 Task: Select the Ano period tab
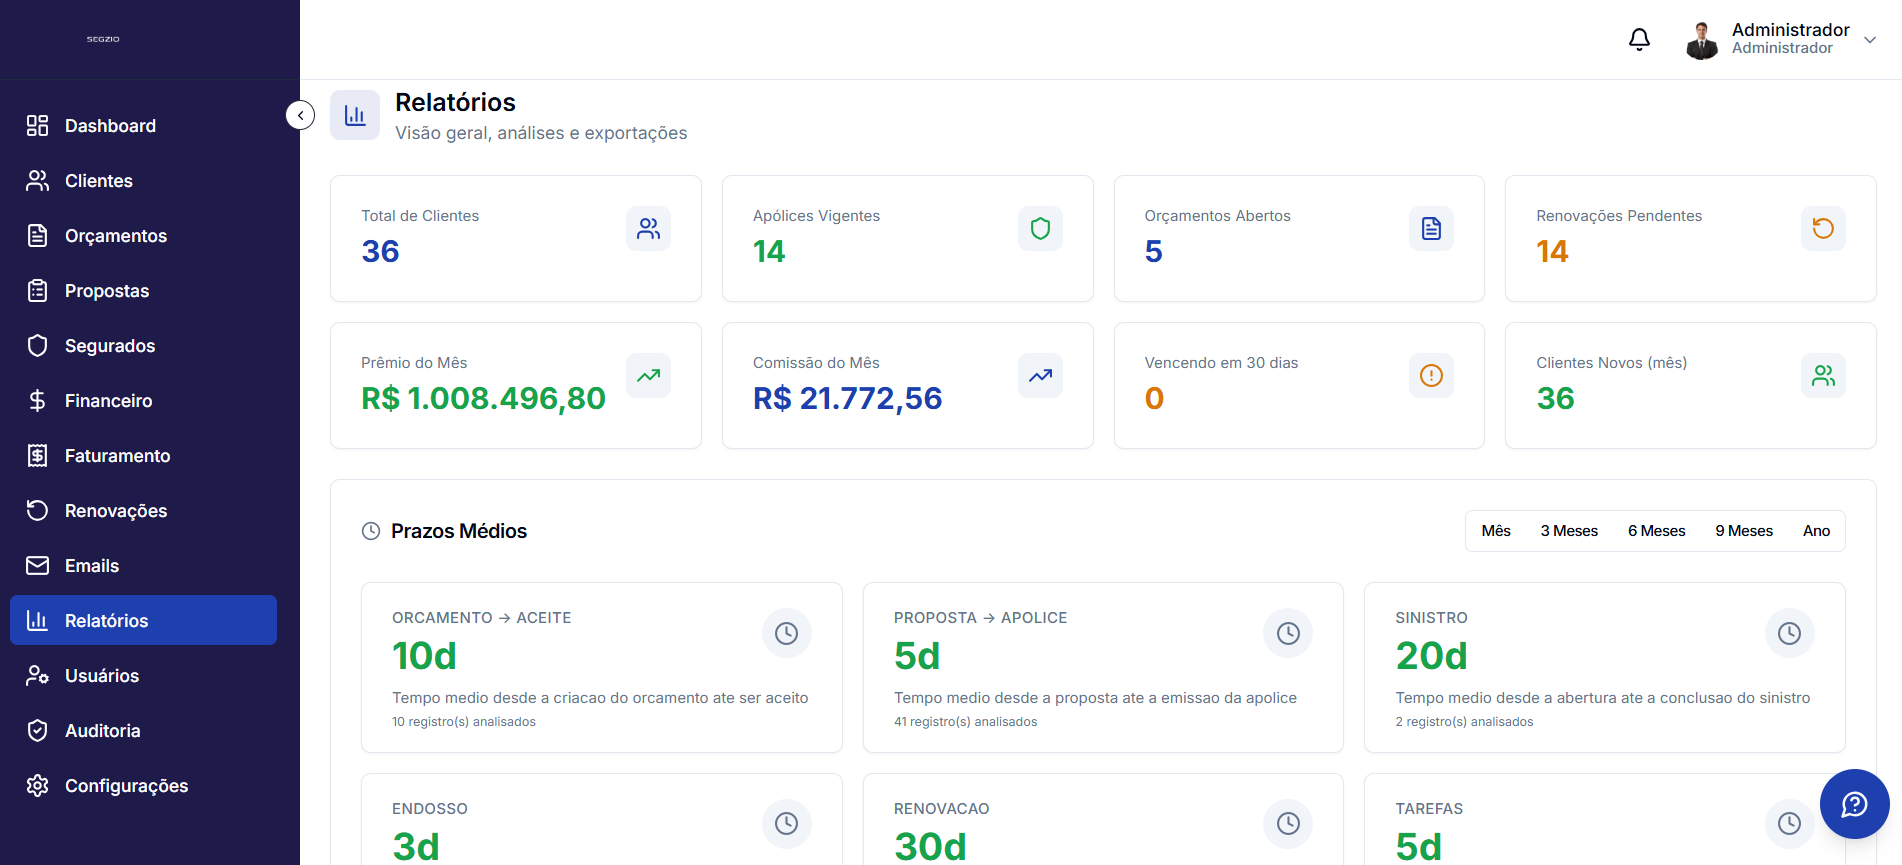1816,531
